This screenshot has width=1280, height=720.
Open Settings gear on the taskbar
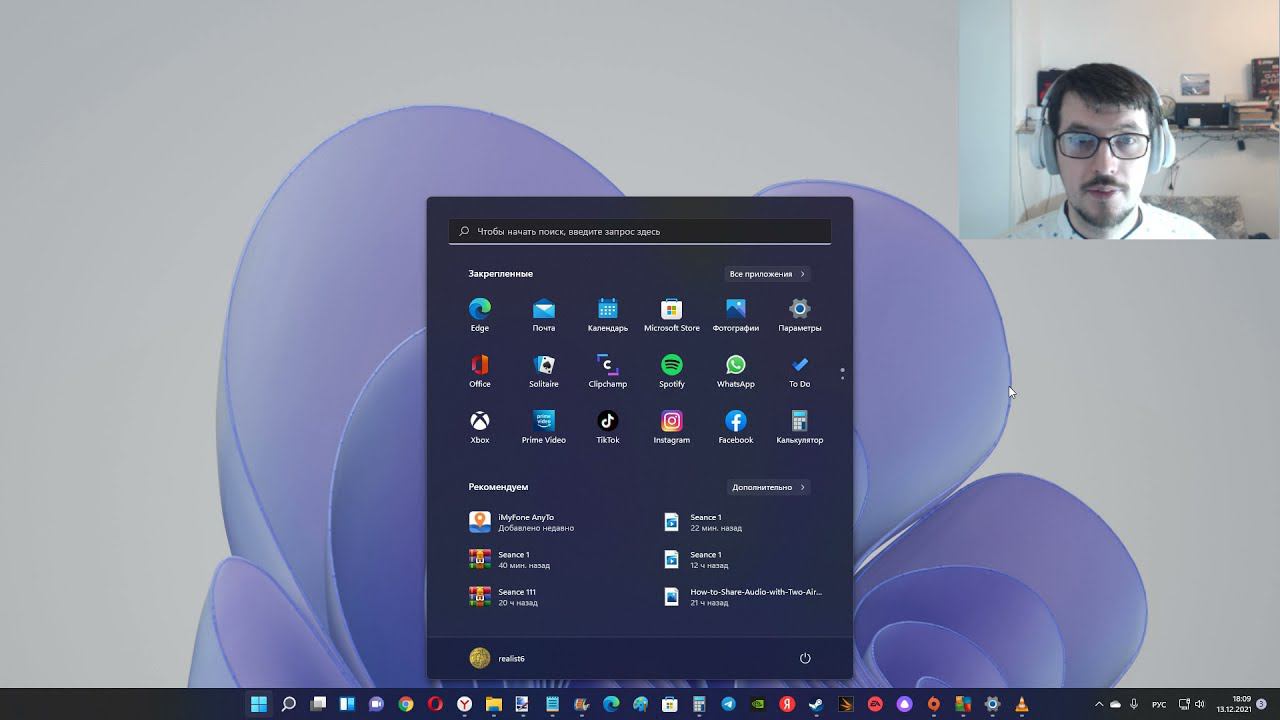(992, 704)
